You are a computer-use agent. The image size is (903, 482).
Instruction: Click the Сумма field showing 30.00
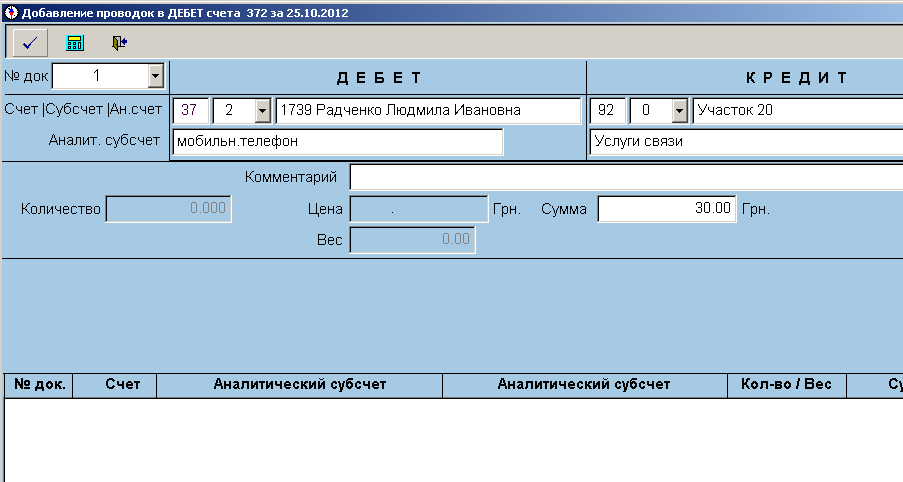[666, 209]
